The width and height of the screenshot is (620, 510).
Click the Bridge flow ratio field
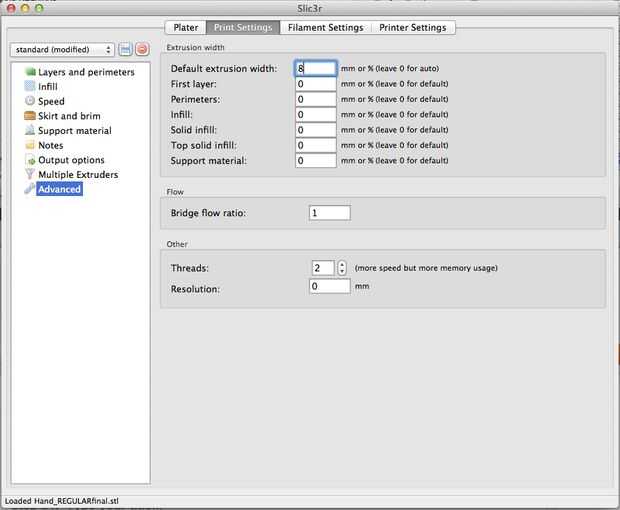pyautogui.click(x=329, y=213)
